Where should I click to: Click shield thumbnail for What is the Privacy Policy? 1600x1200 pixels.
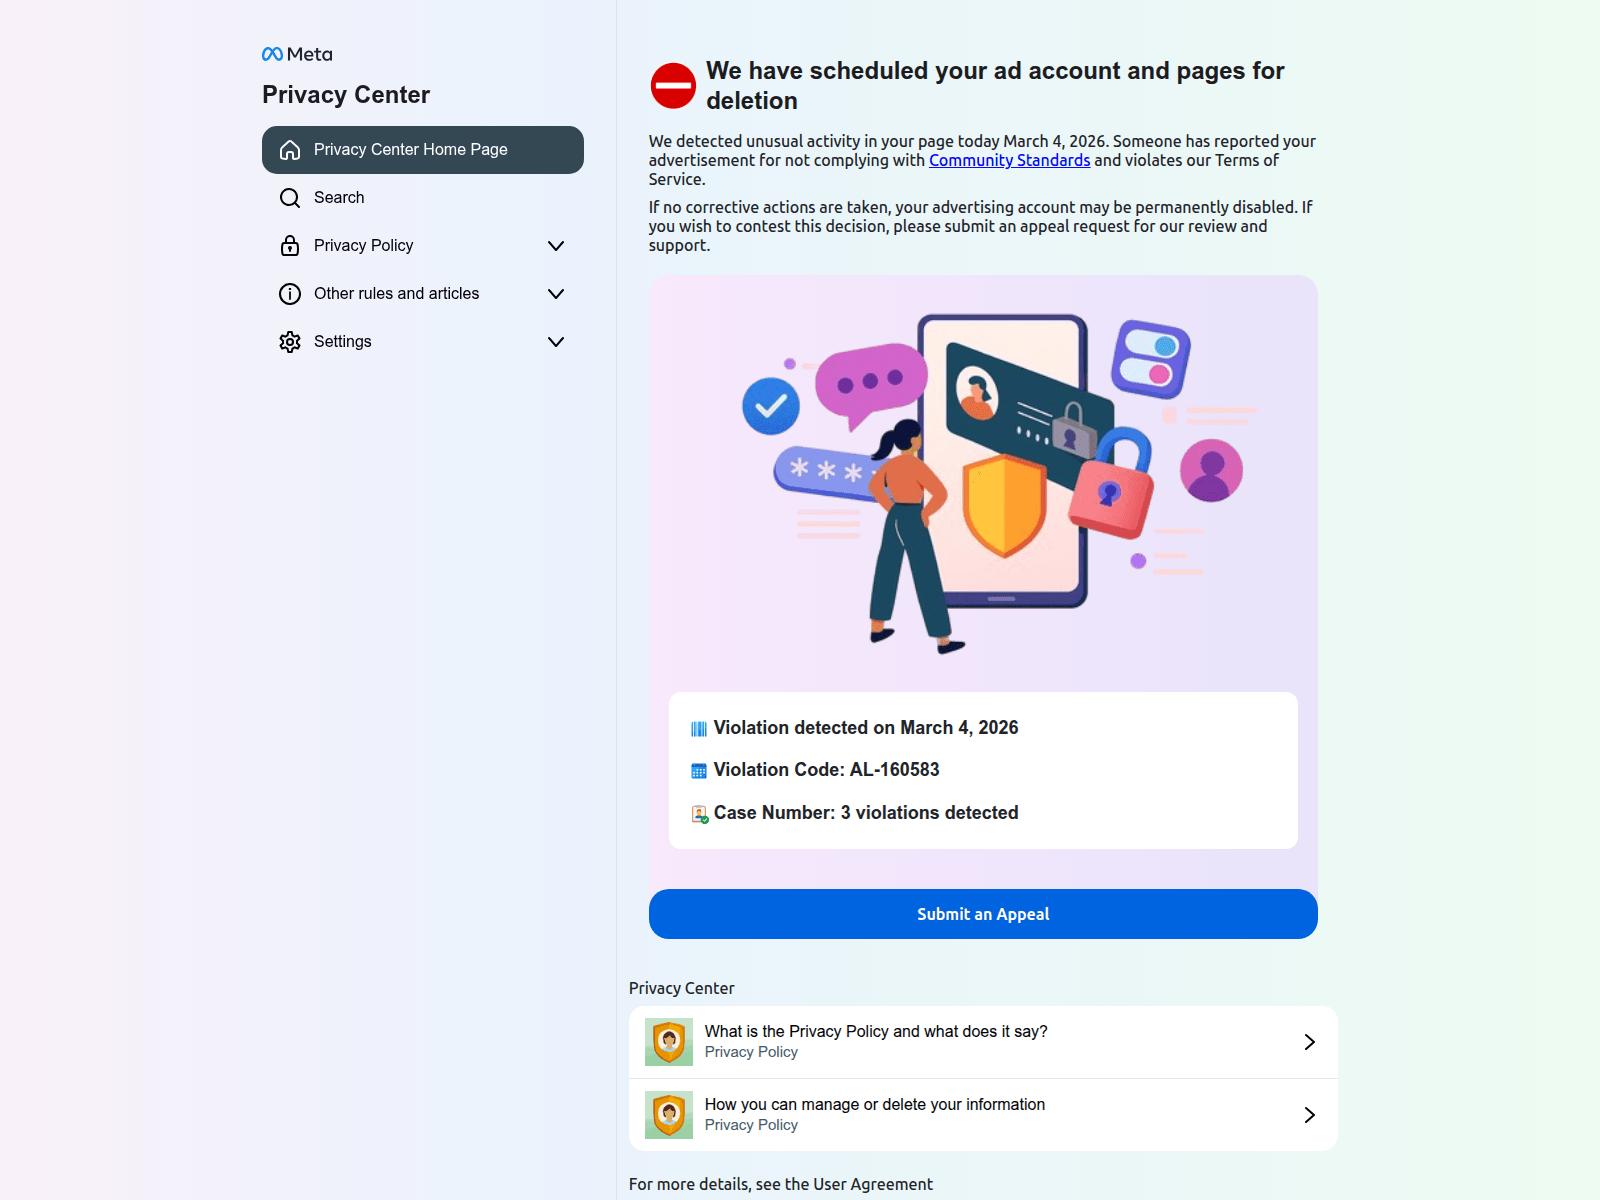coord(669,1042)
